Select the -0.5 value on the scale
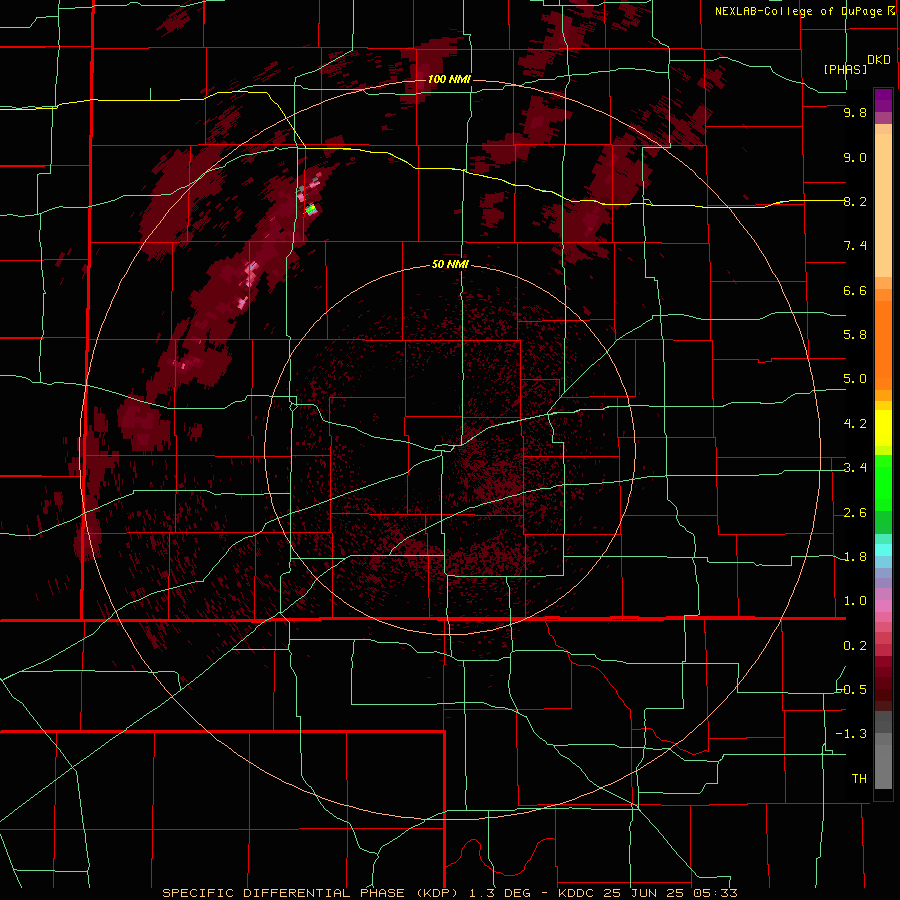The image size is (900, 900). [x=852, y=690]
